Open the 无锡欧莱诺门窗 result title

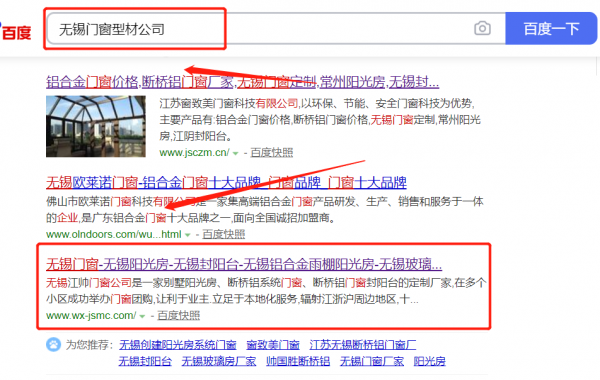(226, 183)
